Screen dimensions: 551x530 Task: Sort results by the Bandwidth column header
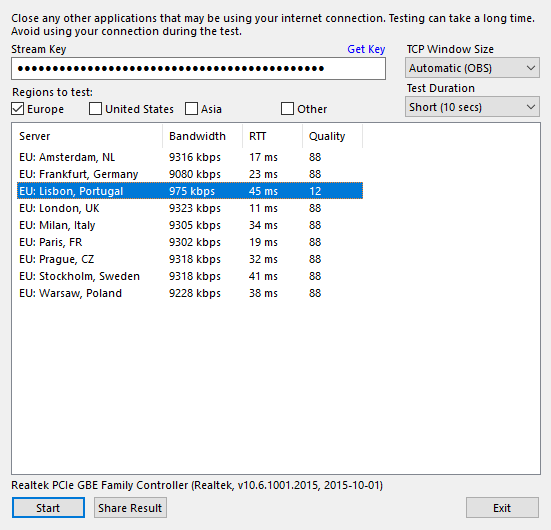tap(202, 136)
